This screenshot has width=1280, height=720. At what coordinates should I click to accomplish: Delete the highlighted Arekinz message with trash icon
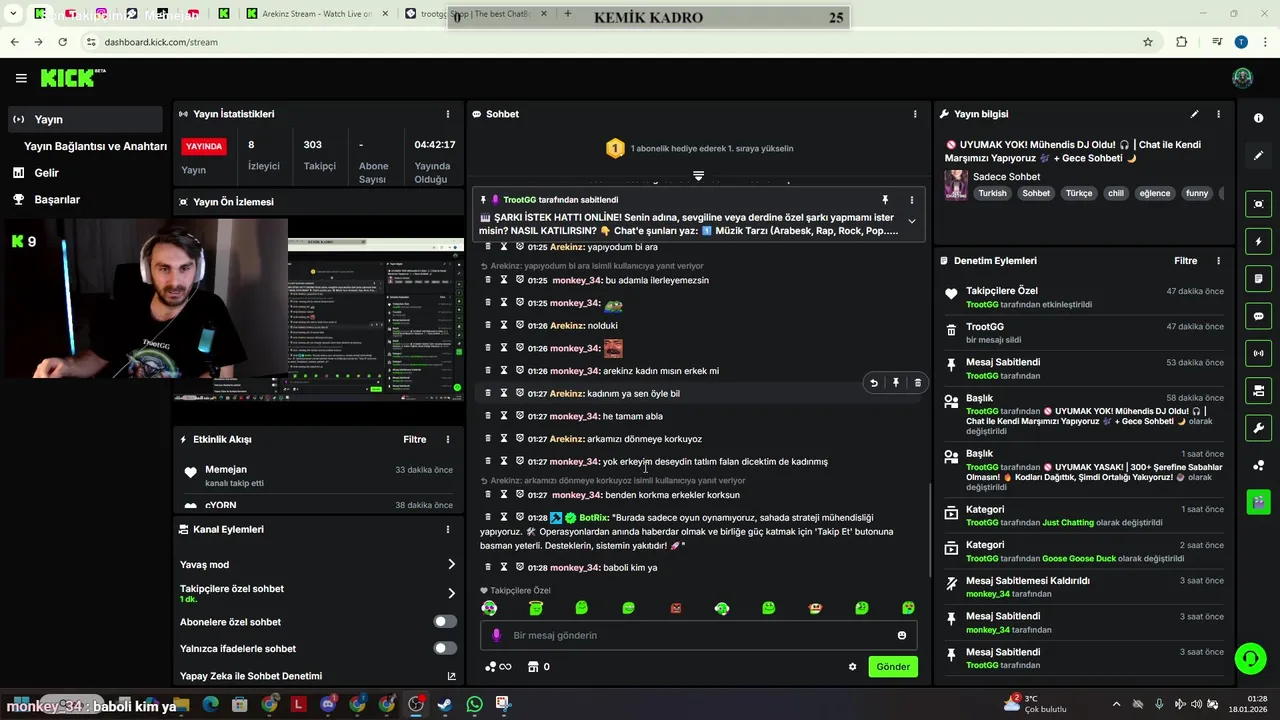(x=918, y=383)
